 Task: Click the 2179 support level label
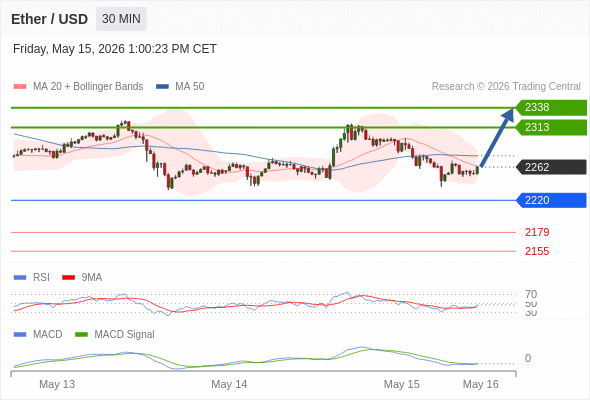(x=537, y=232)
